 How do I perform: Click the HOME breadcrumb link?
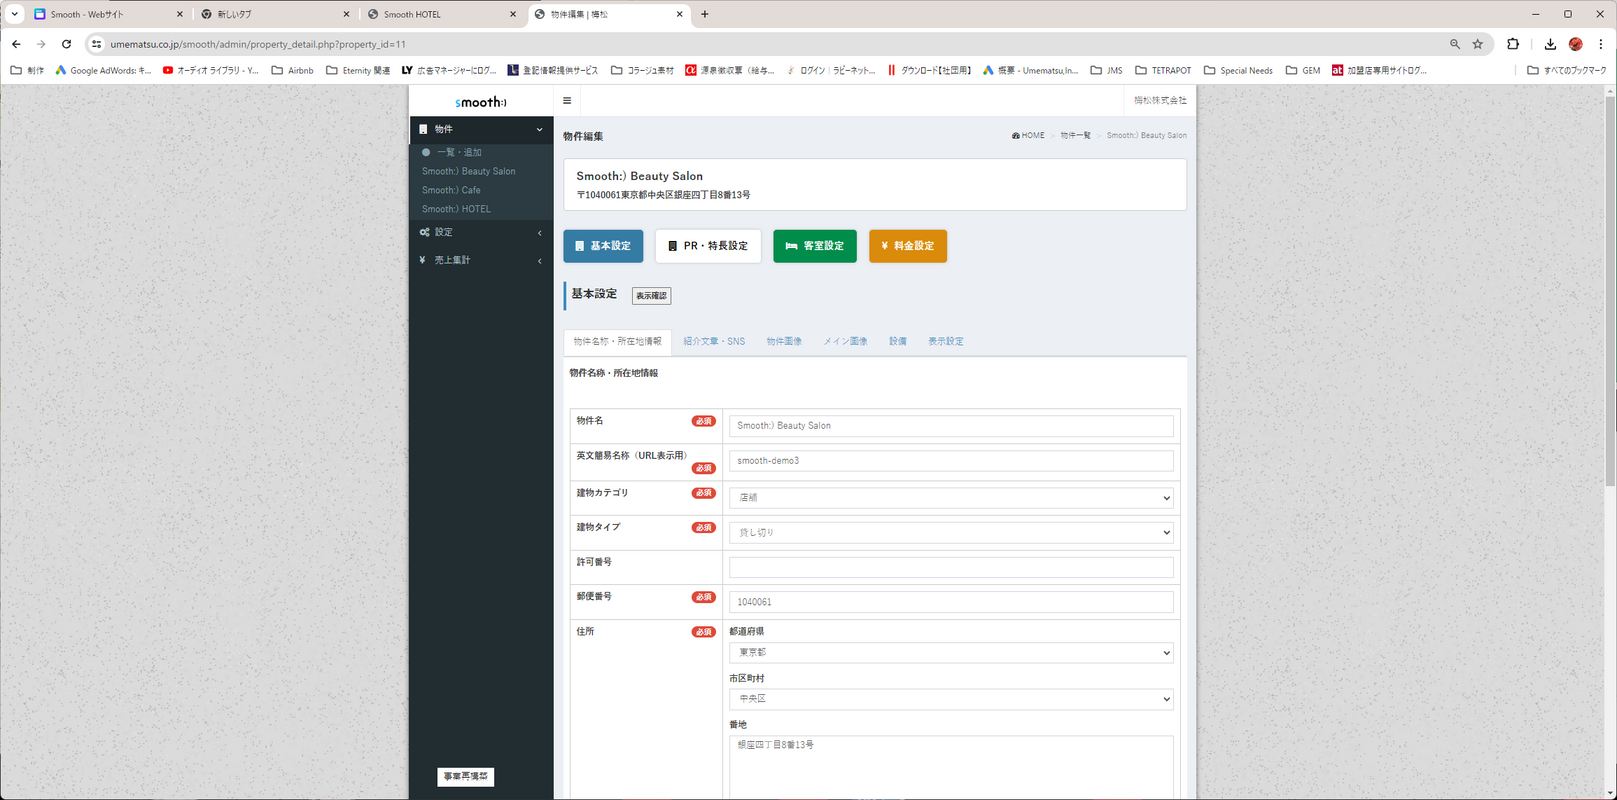click(x=1028, y=136)
